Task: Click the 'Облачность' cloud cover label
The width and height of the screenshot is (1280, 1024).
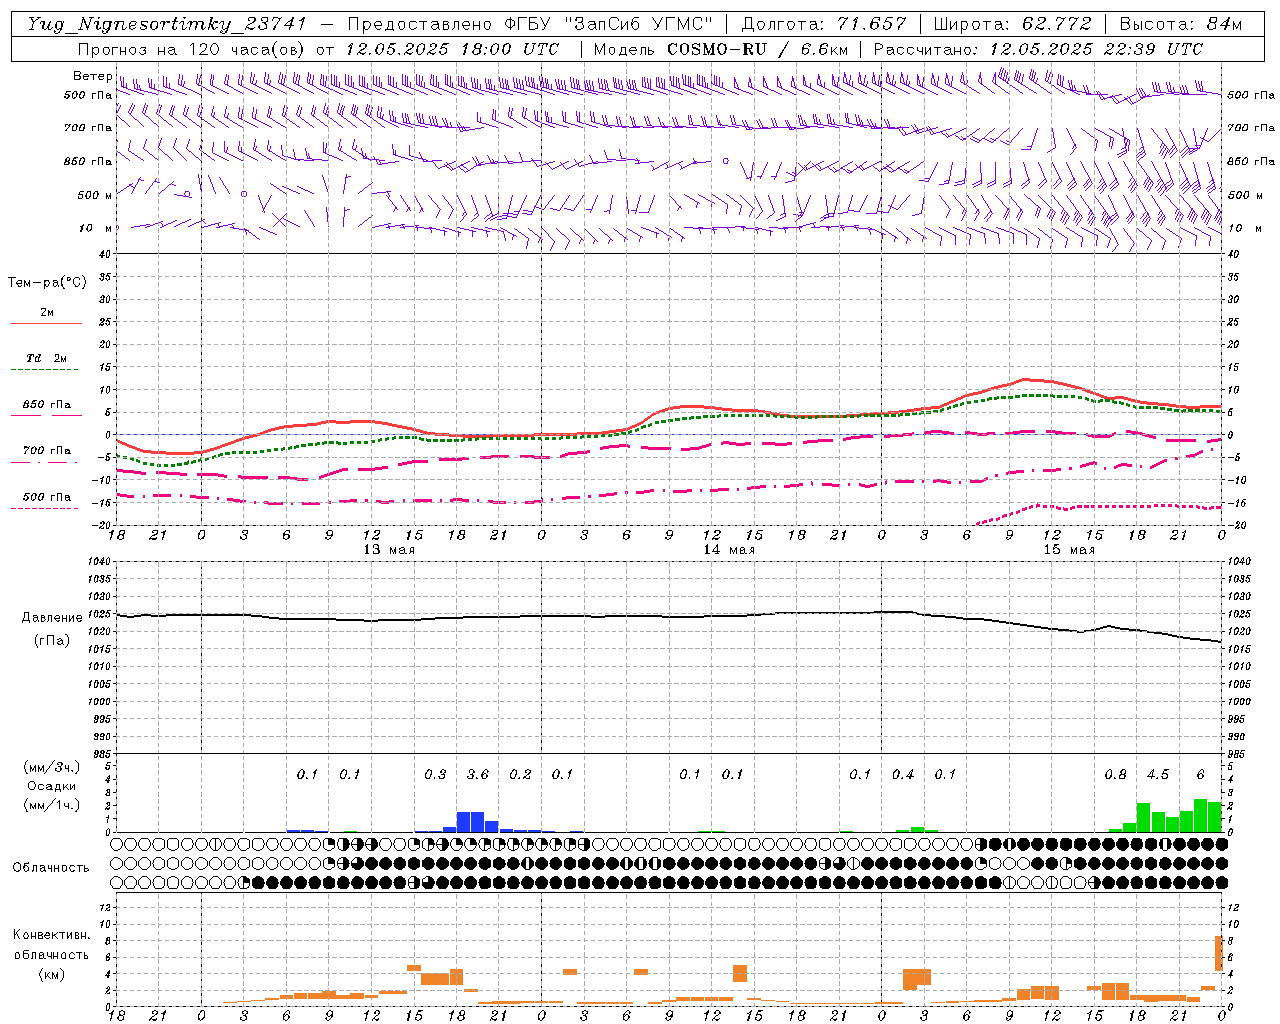Action: pyautogui.click(x=51, y=868)
